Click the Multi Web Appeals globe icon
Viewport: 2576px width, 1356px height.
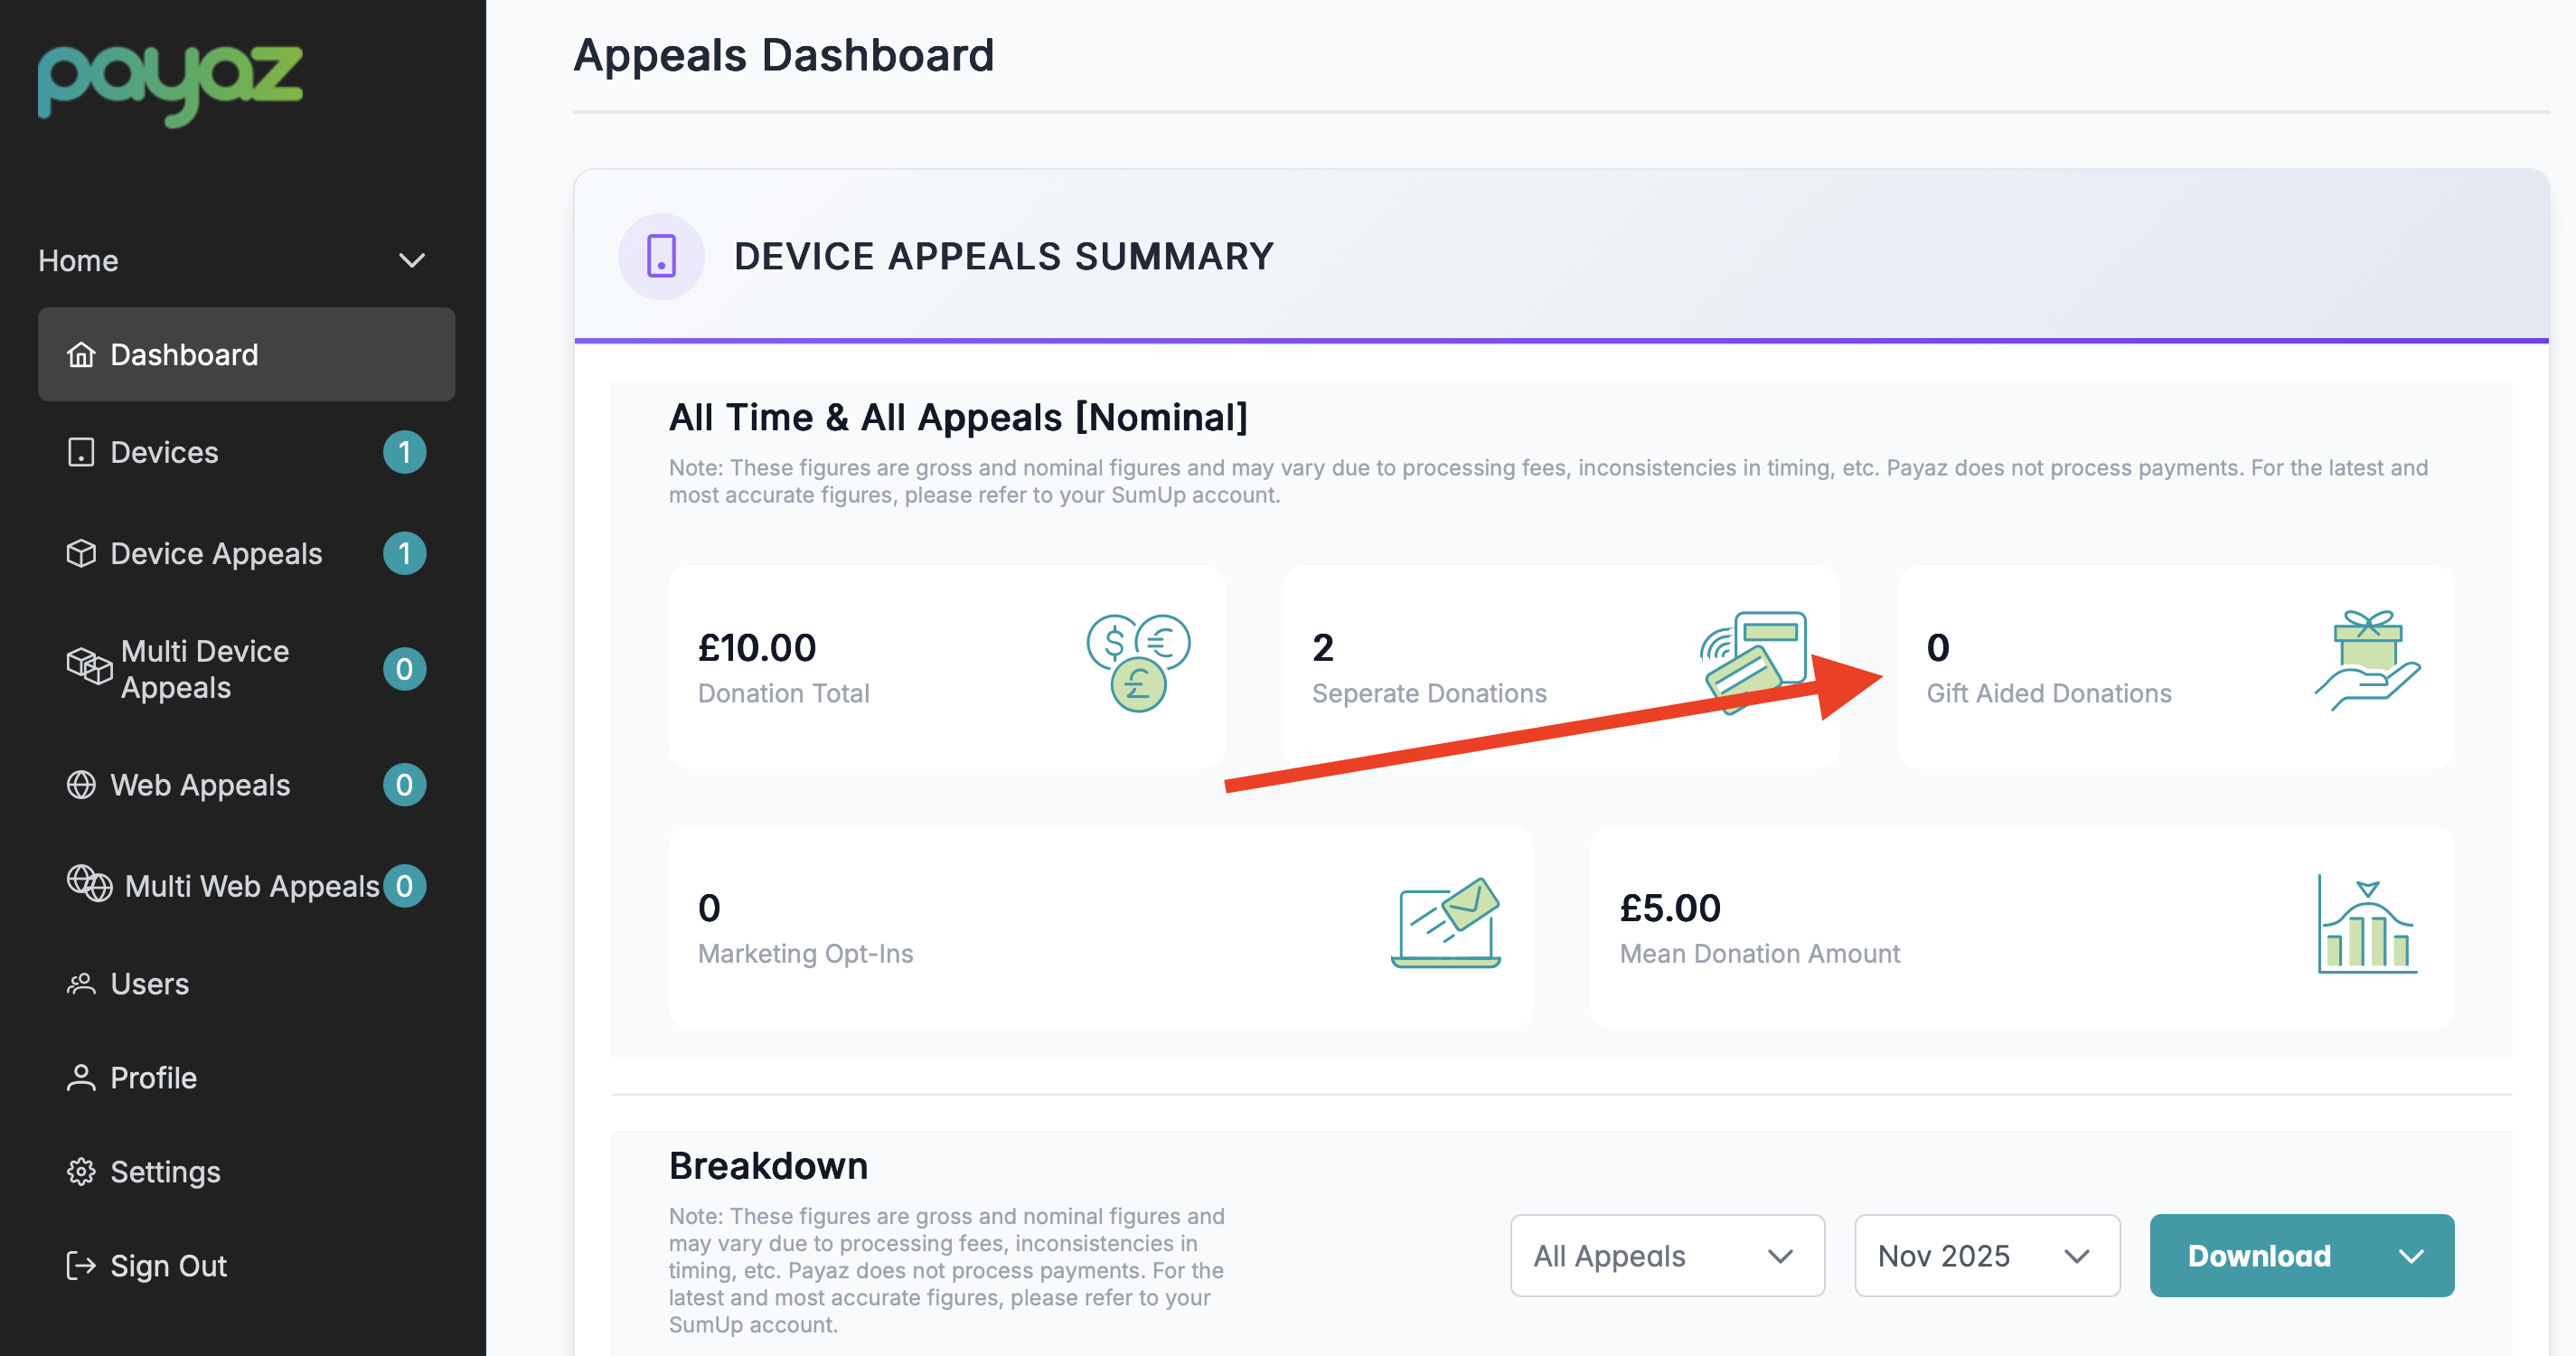(90, 884)
